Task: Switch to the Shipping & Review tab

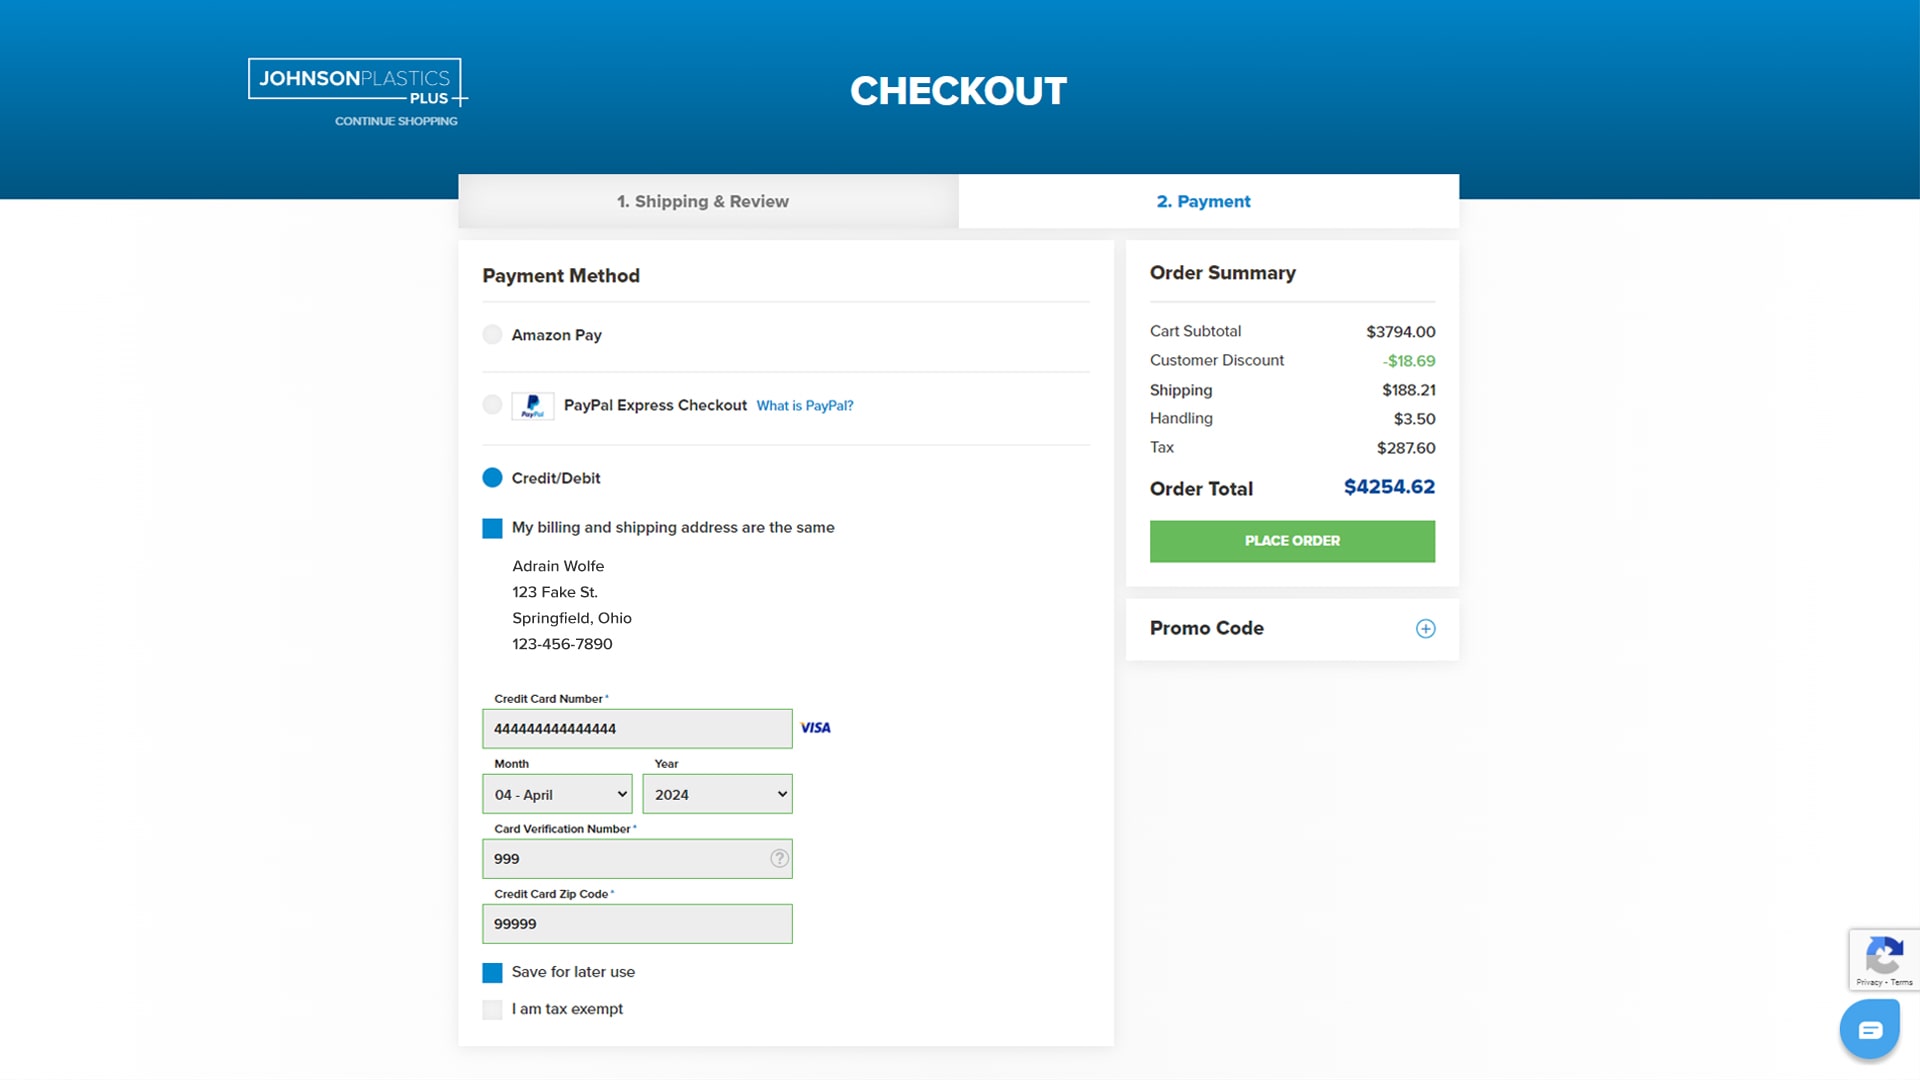Action: (703, 201)
